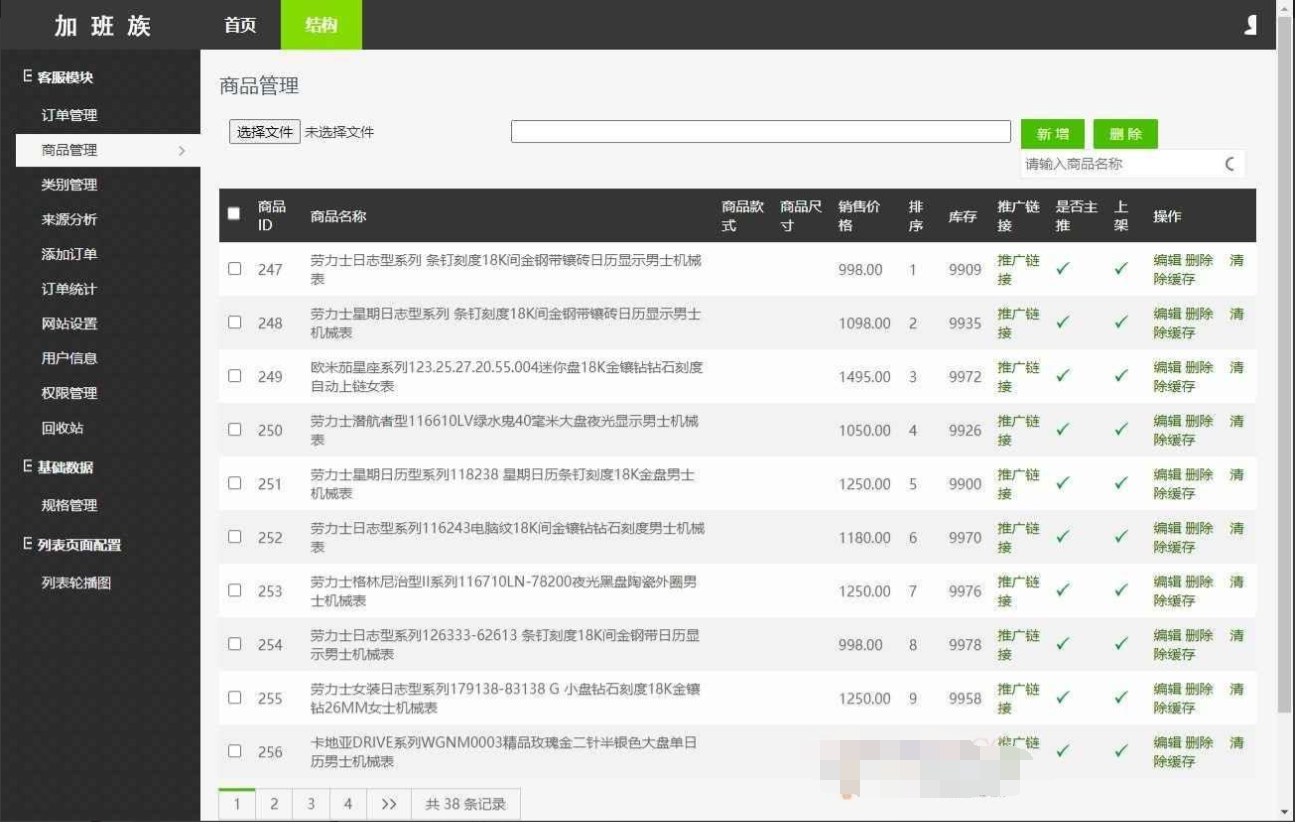Image resolution: width=1295 pixels, height=822 pixels.
Task: Check the checkbox for product ID 253
Action: pos(235,590)
